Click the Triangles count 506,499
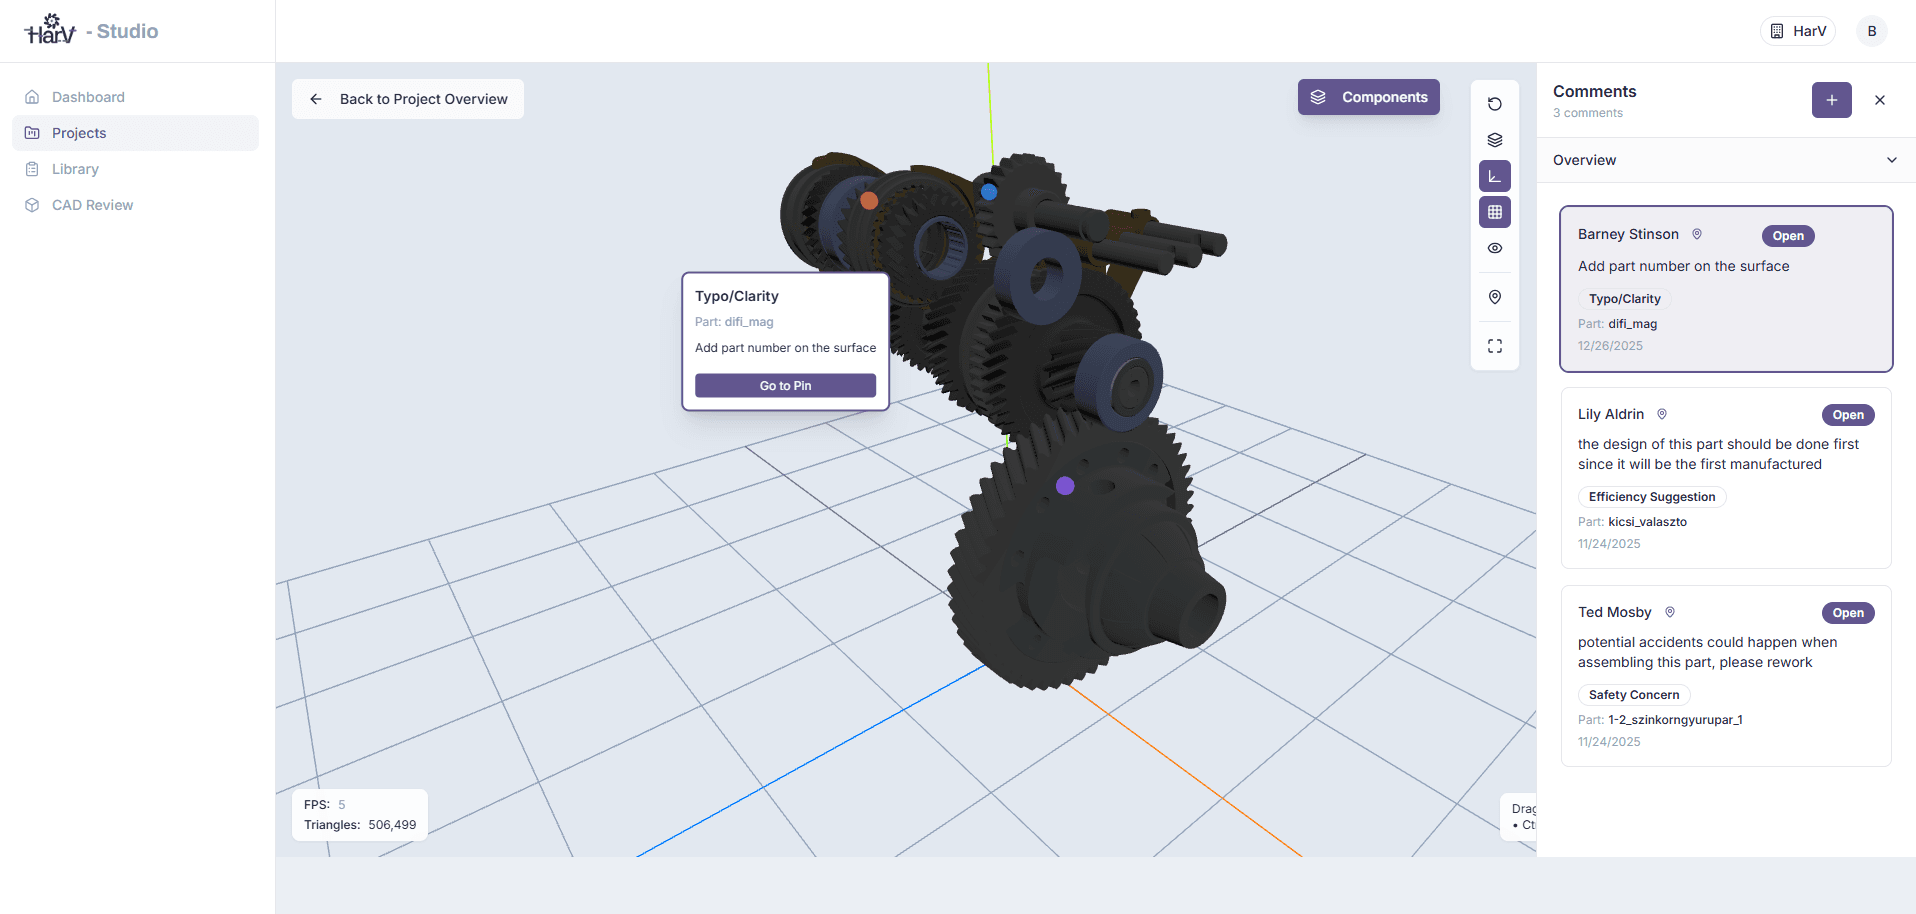1916x914 pixels. point(392,825)
